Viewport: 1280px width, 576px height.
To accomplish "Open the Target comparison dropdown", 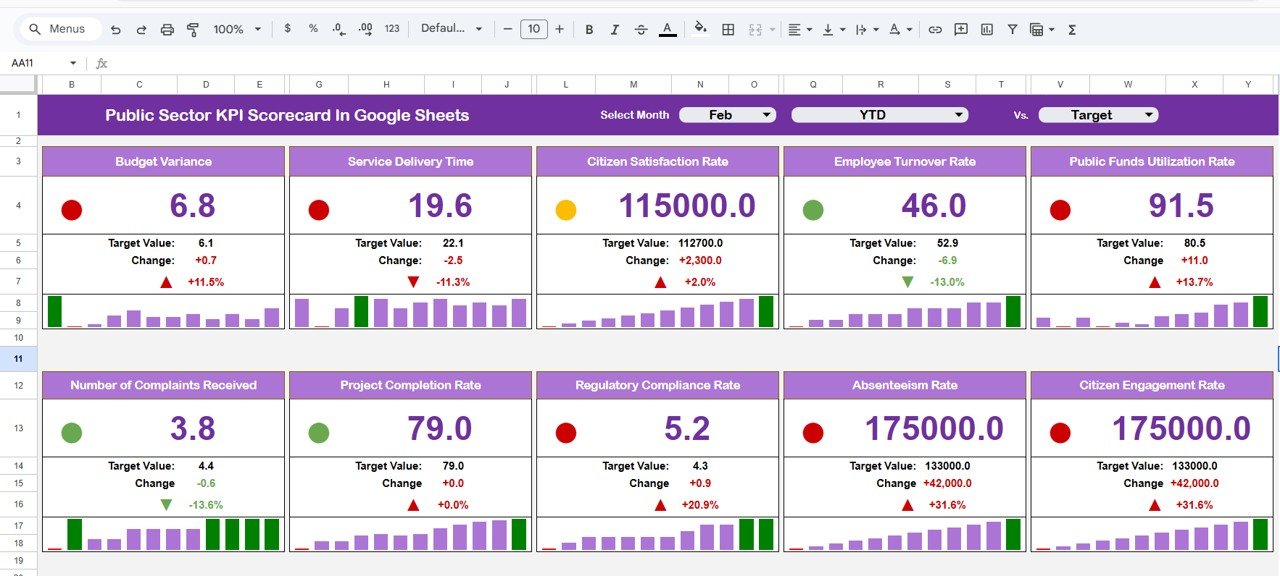I will pyautogui.click(x=1097, y=114).
